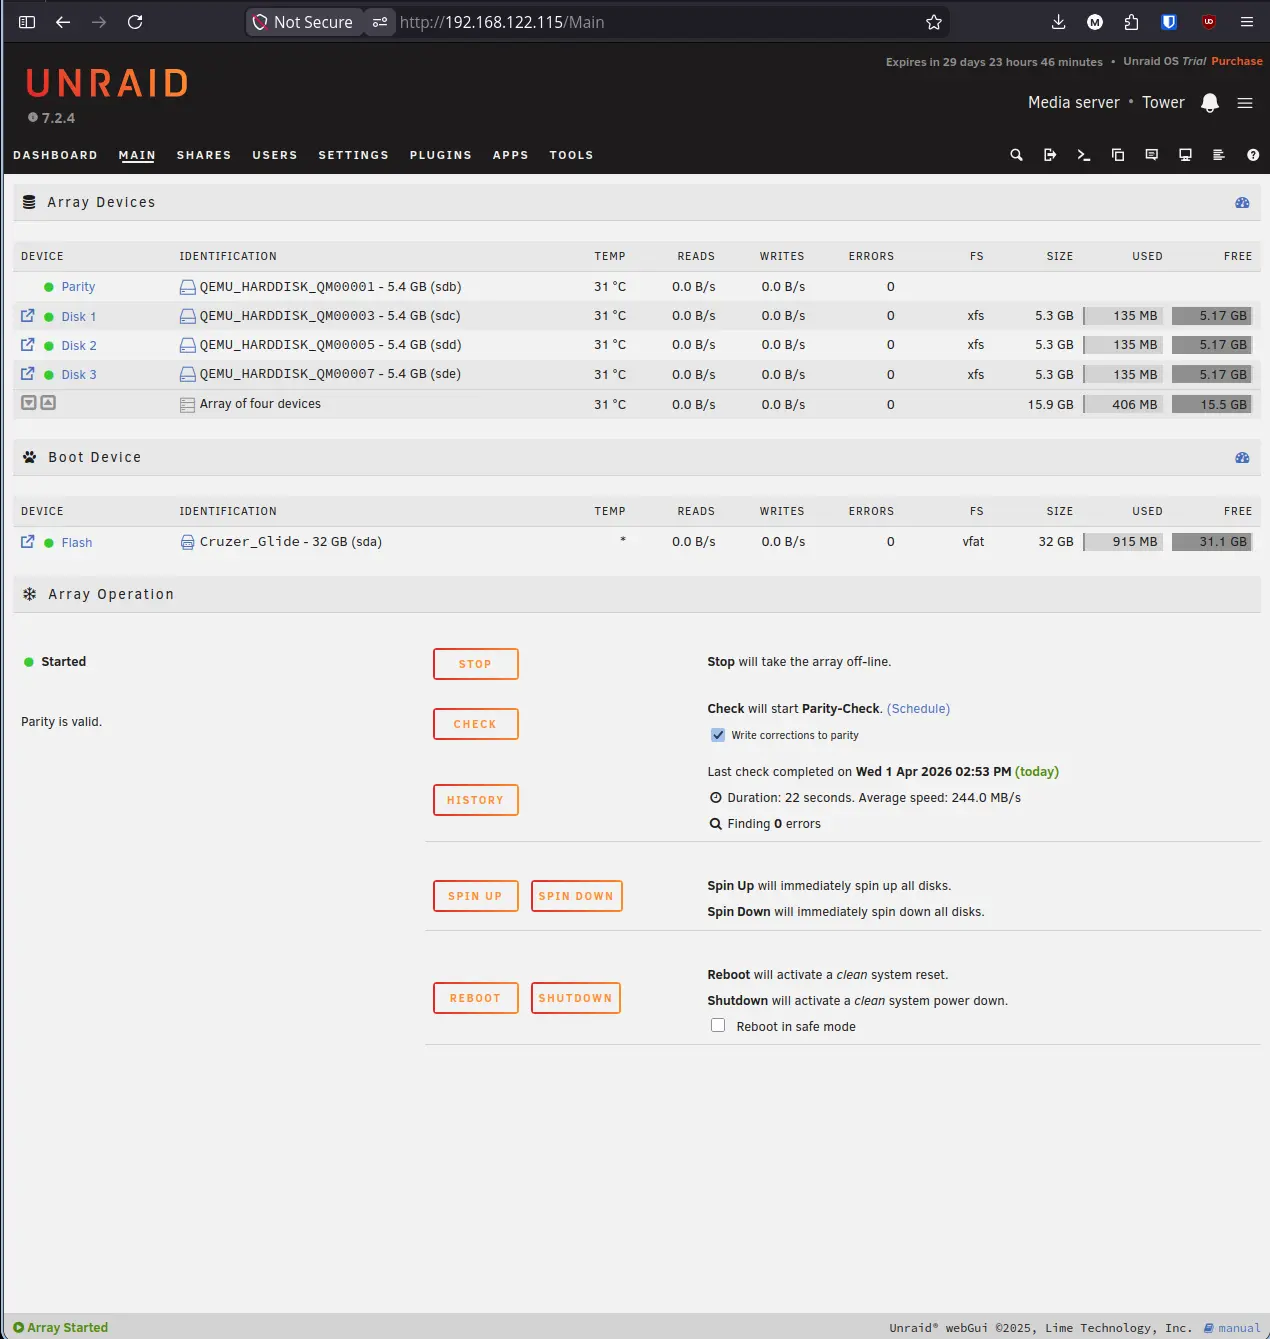This screenshot has width=1270, height=1339.
Task: Open the Disk 1 settings link
Action: (79, 316)
